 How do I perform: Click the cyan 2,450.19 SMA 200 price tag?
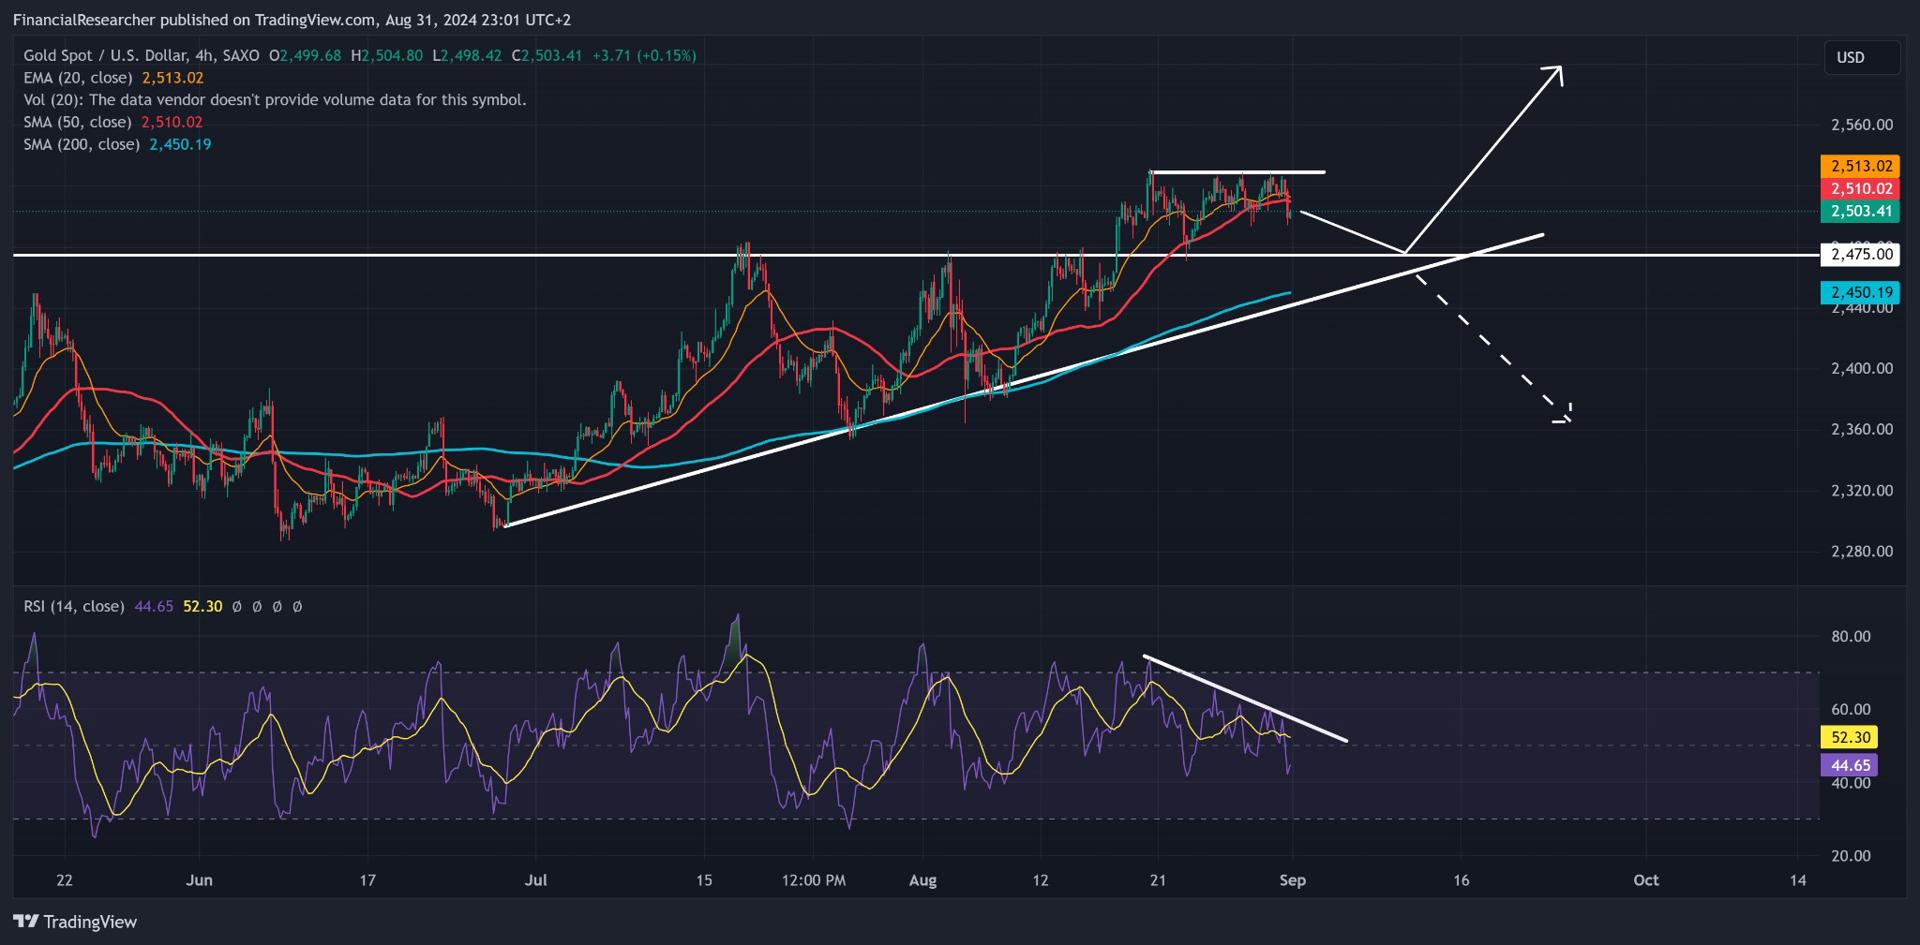click(x=1860, y=292)
